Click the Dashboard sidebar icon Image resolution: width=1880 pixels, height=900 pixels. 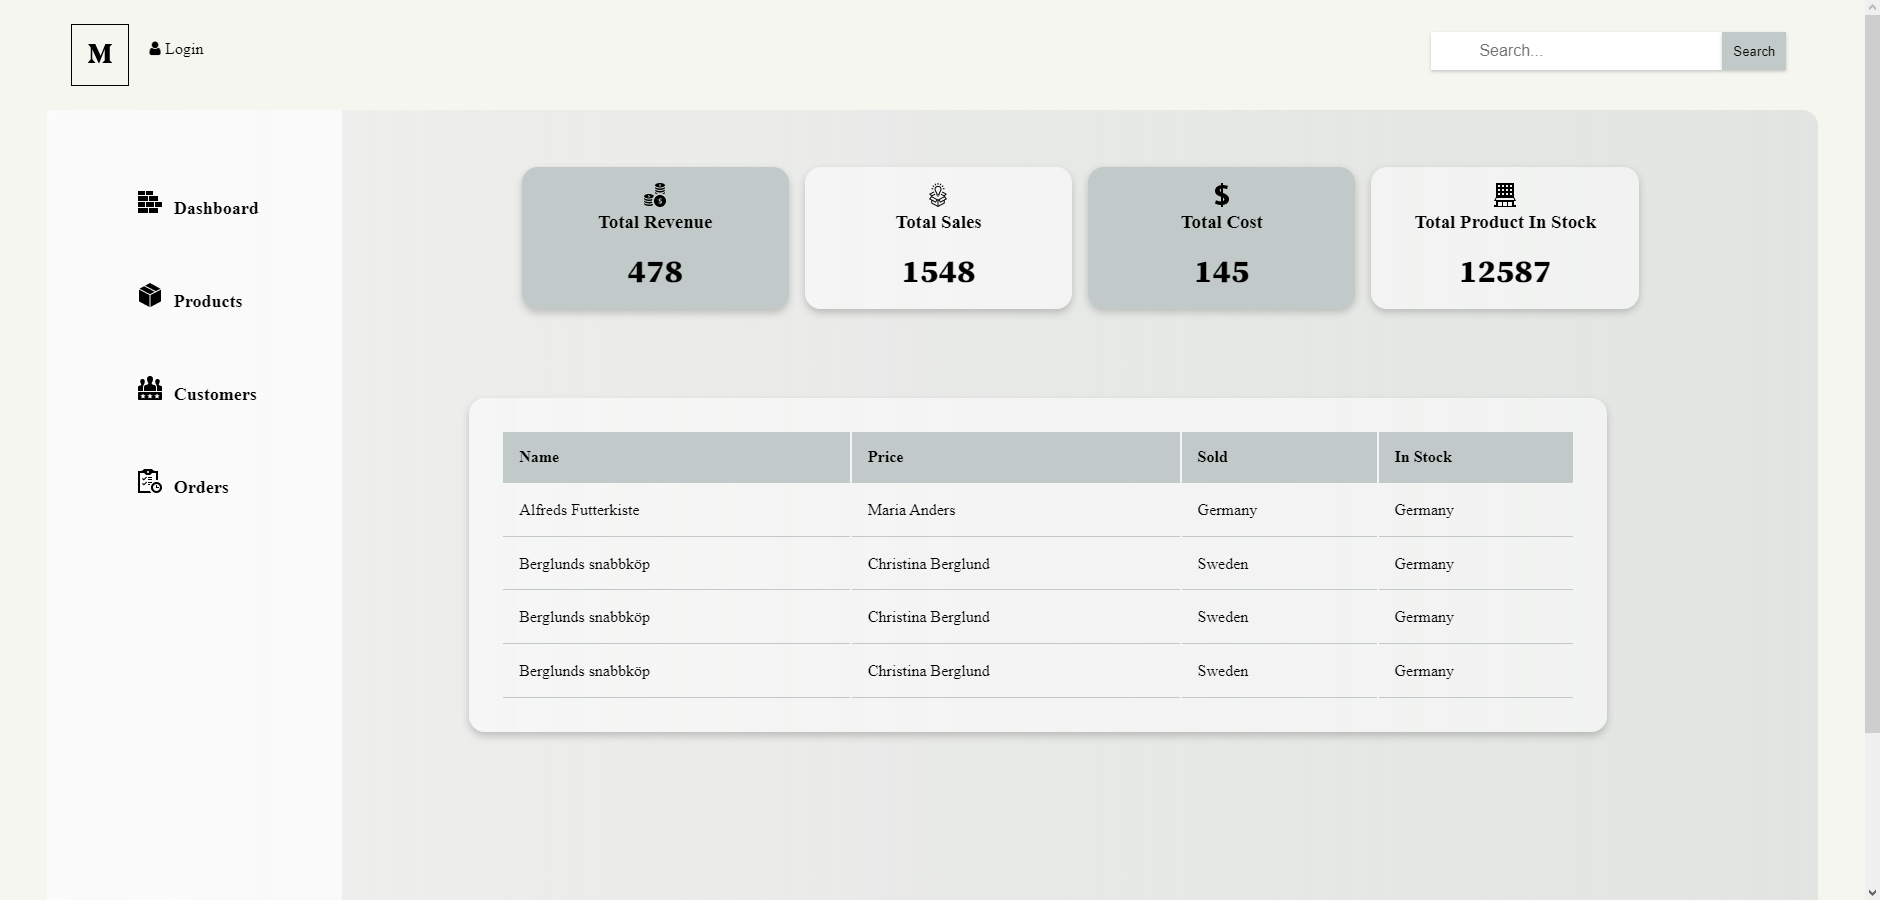coord(150,203)
